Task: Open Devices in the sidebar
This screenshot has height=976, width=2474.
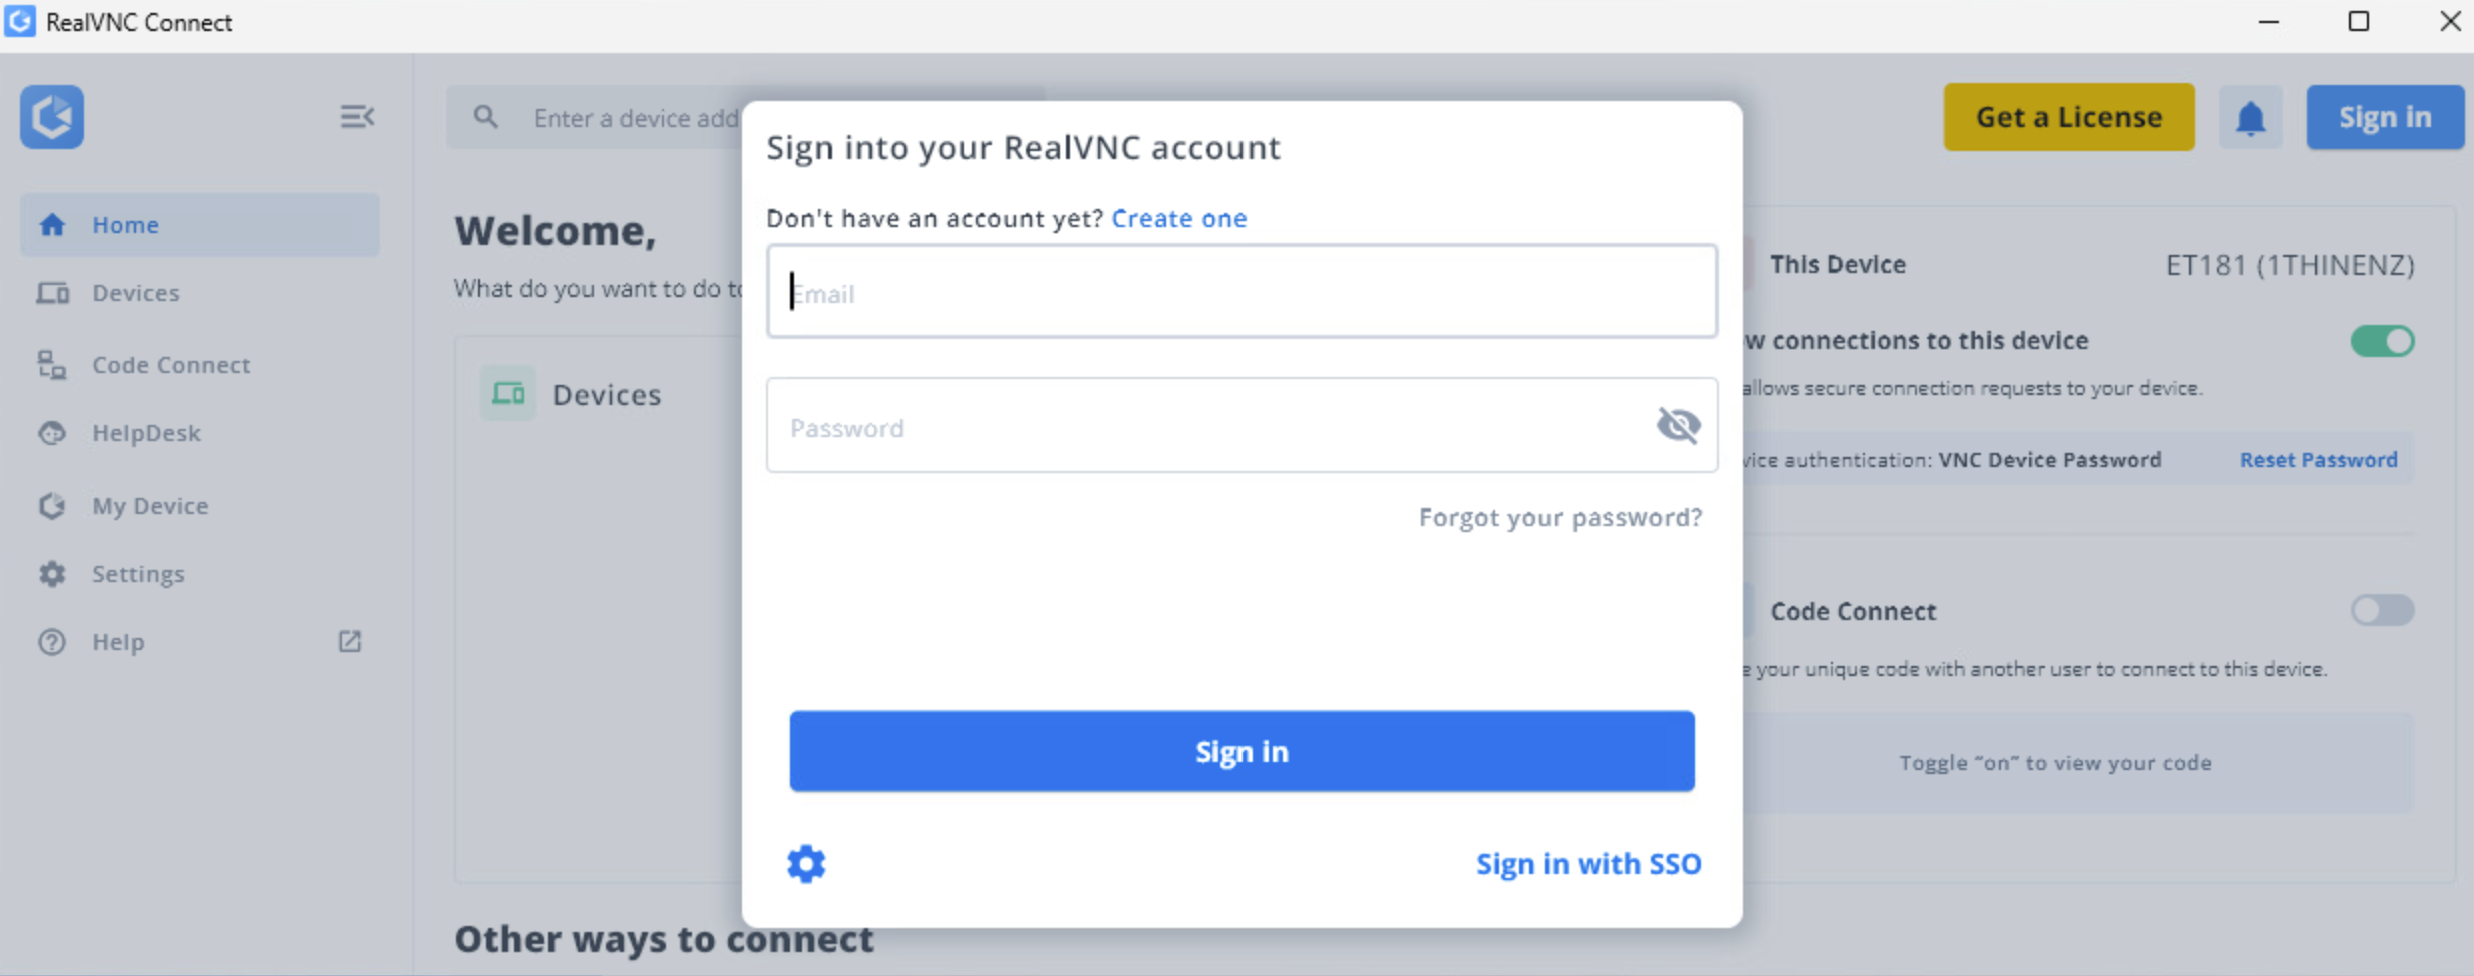Action: pyautogui.click(x=135, y=293)
